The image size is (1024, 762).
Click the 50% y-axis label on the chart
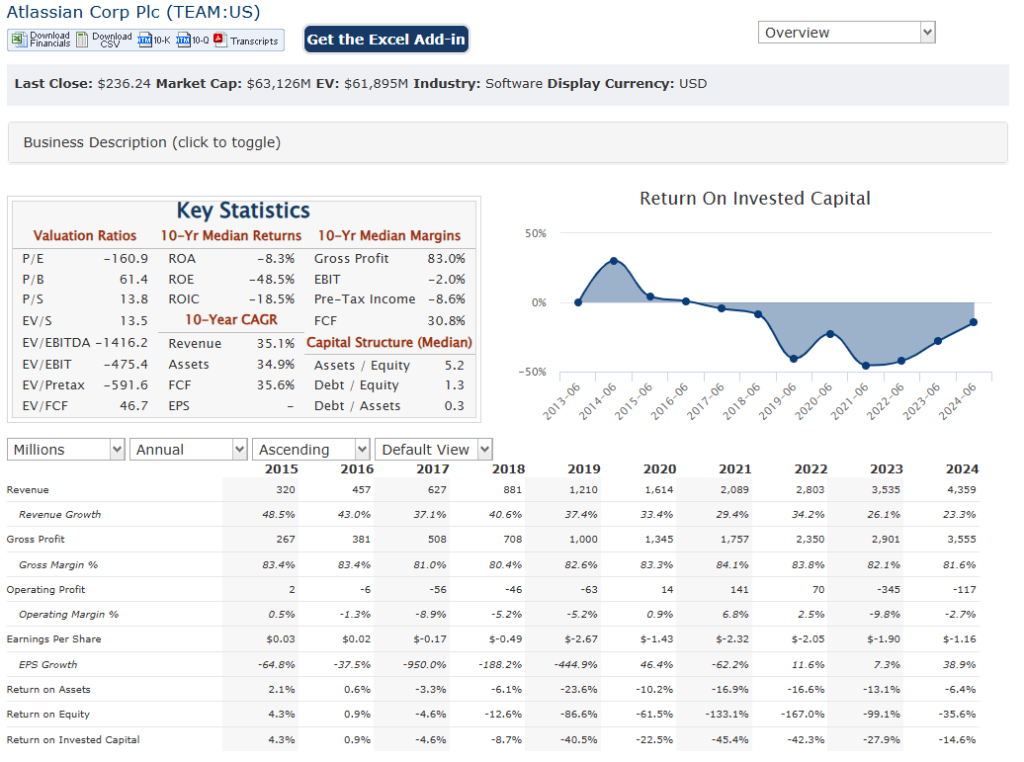tap(536, 233)
